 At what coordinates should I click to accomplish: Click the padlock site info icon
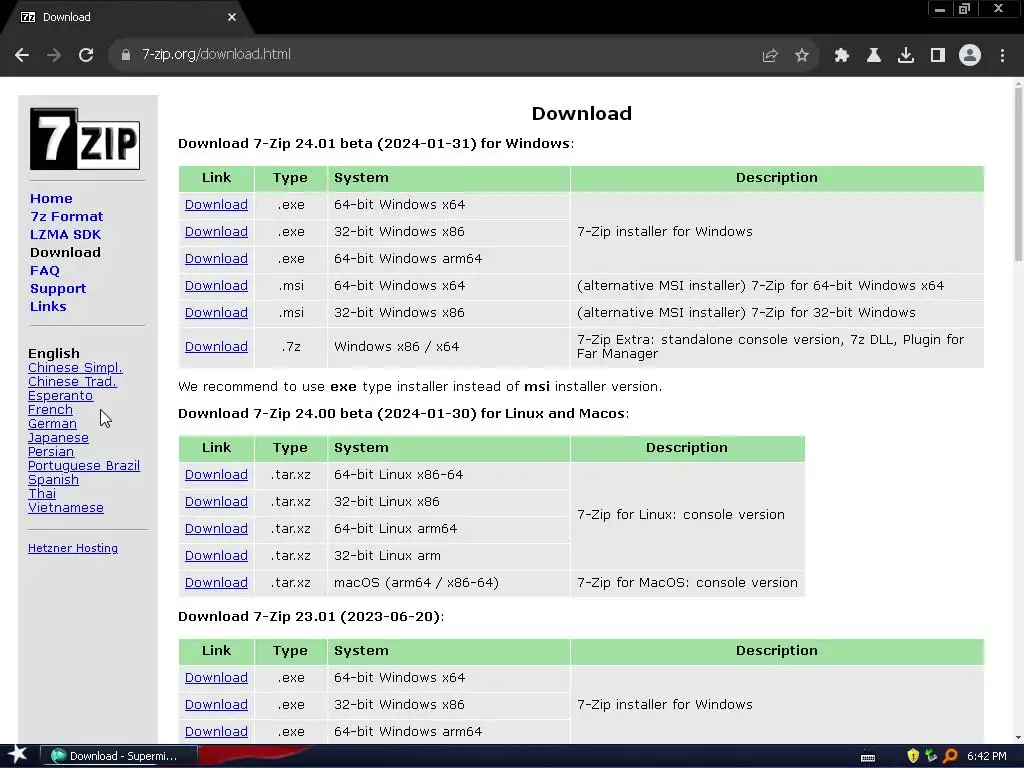click(126, 55)
